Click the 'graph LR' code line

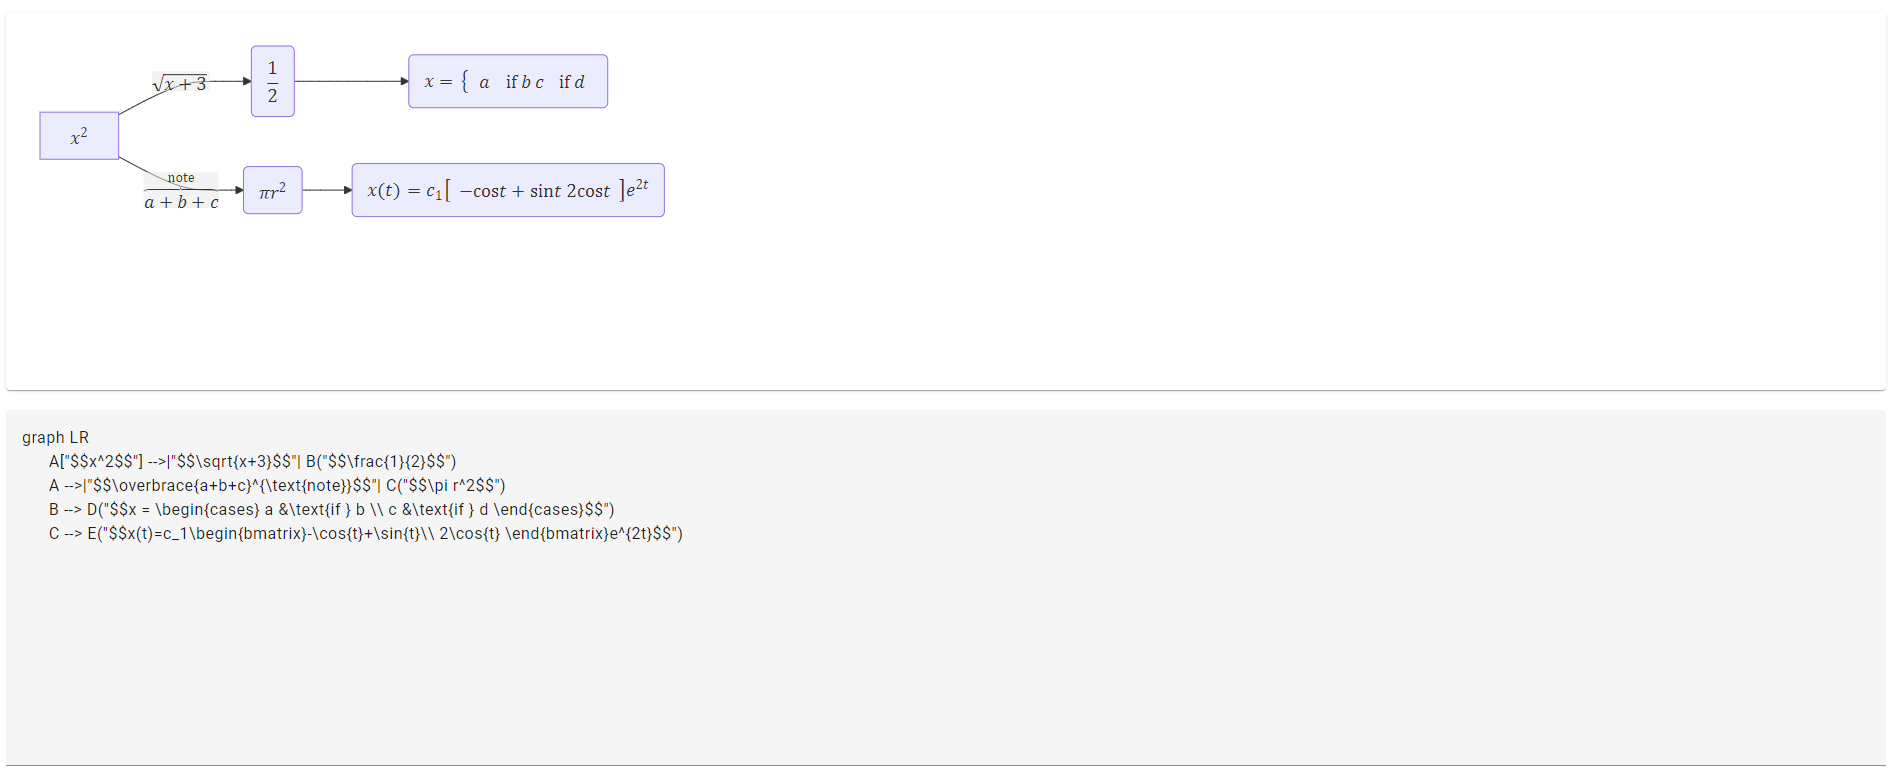(55, 438)
